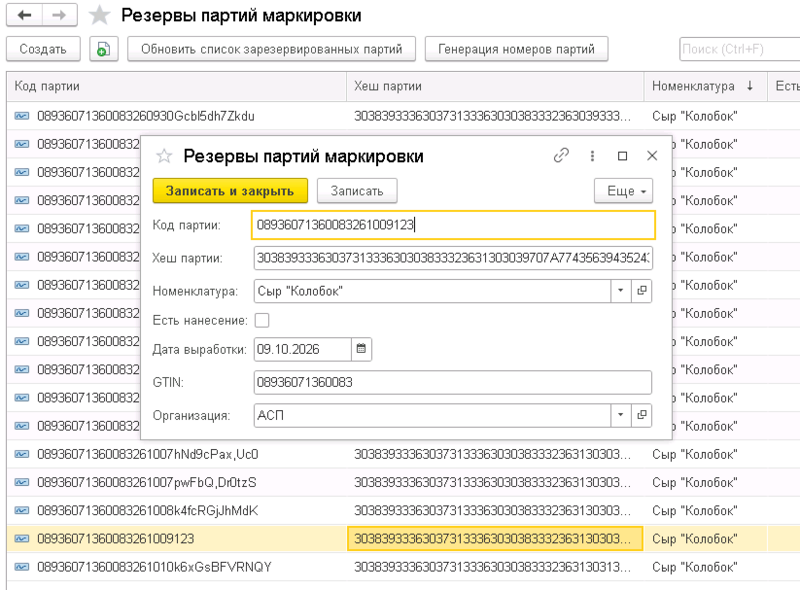Click row icon of 089360713600083260930Gcbl5dh7Zkdu
The width and height of the screenshot is (800, 590).
pyautogui.click(x=22, y=116)
